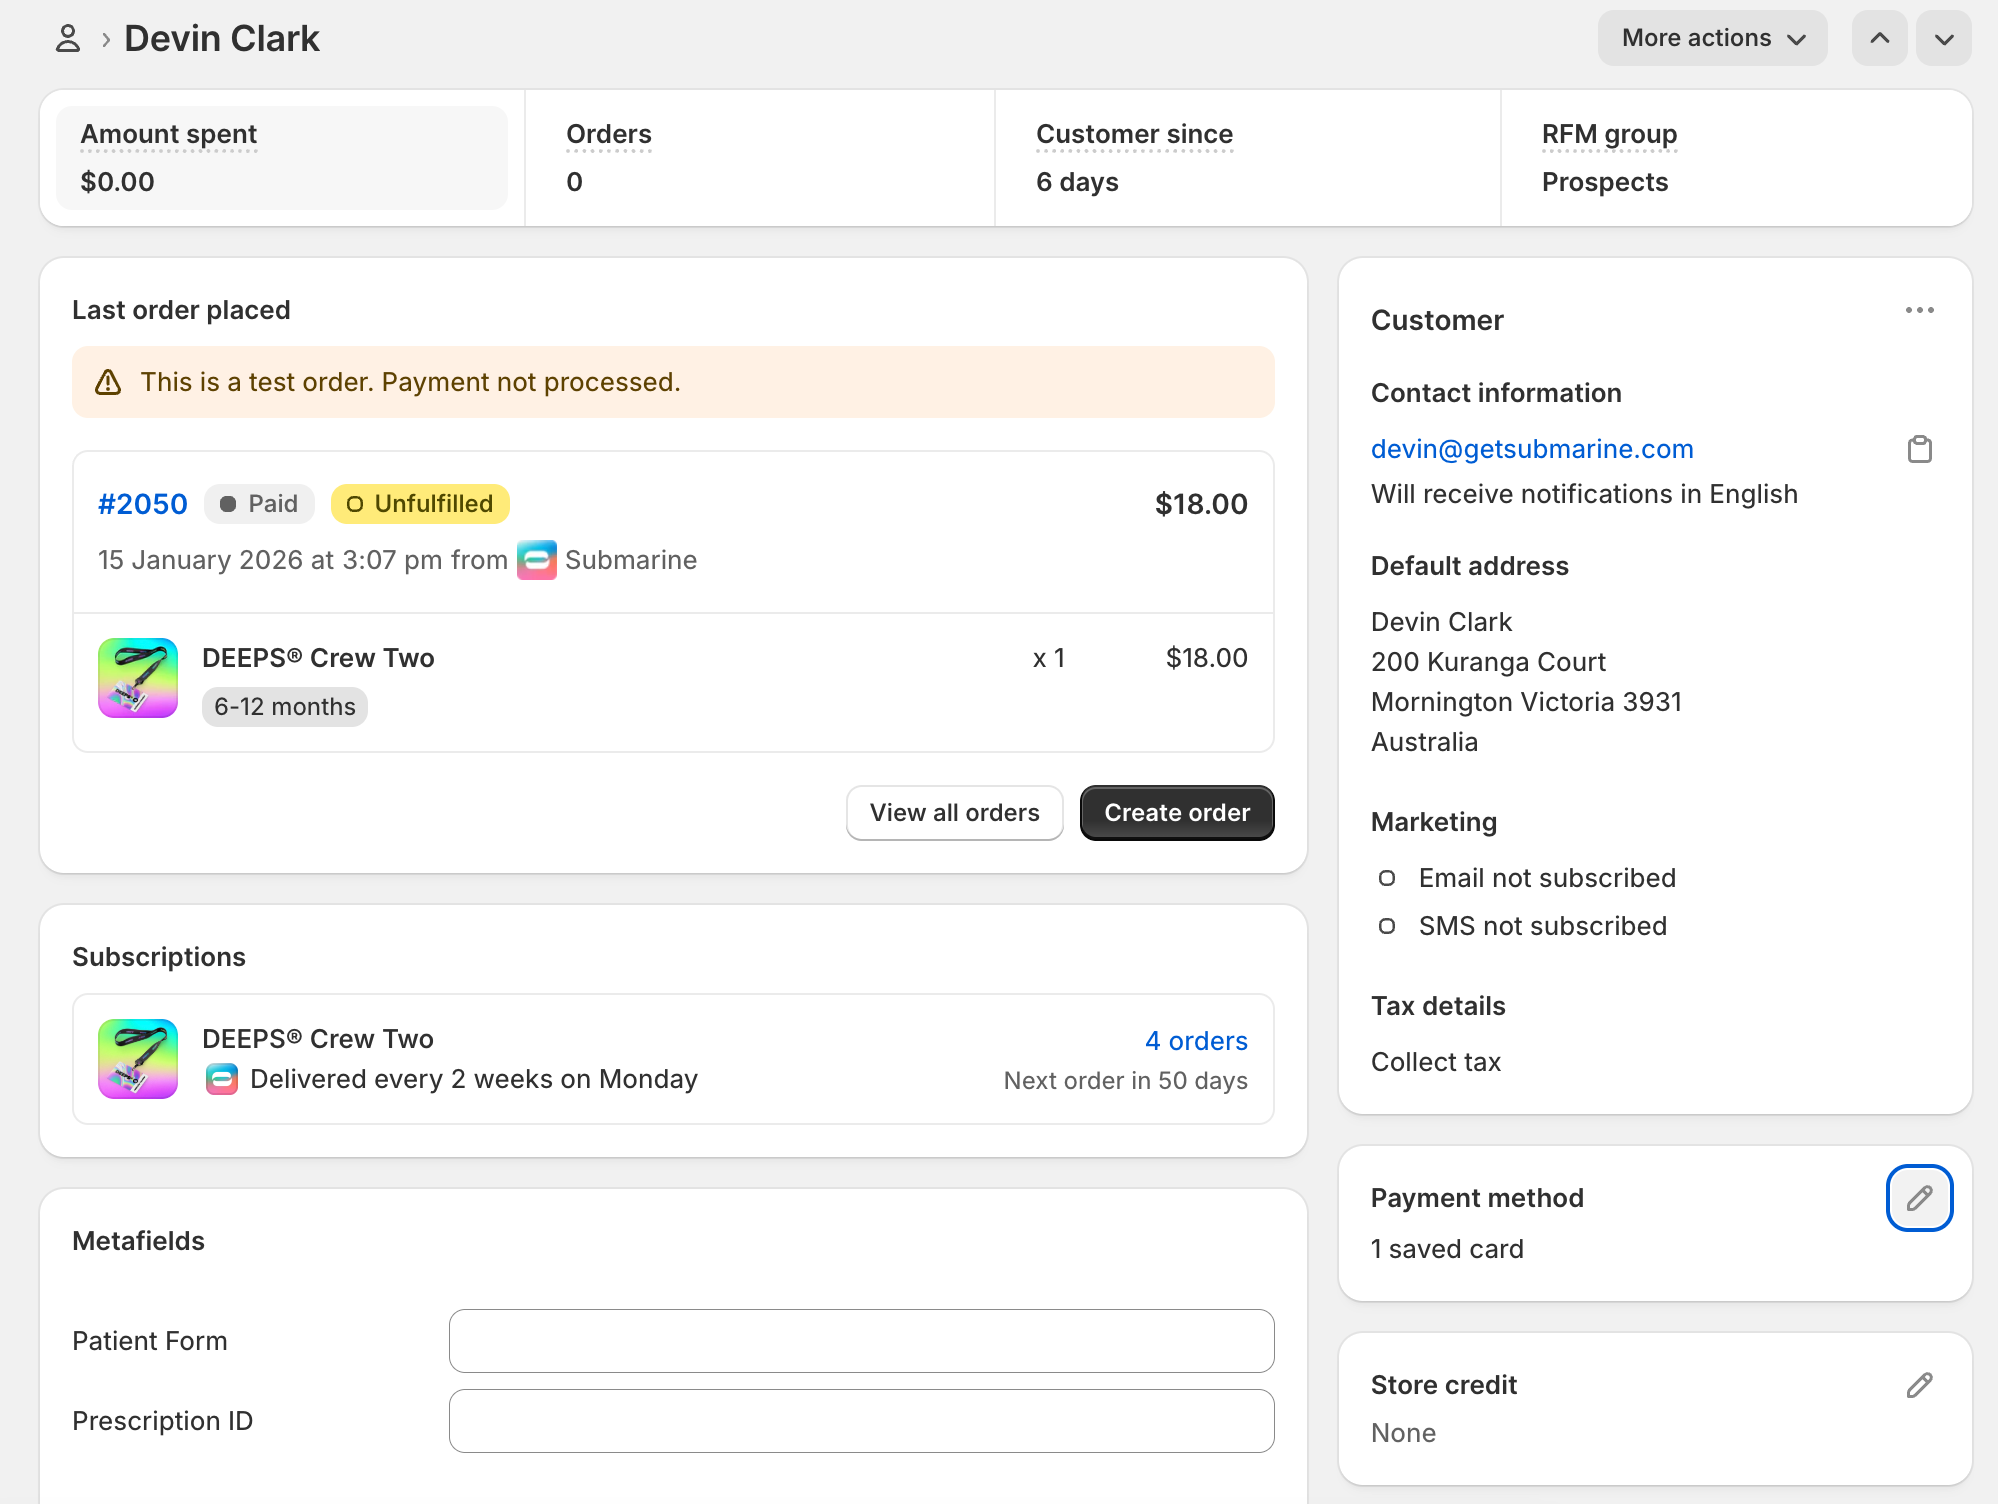The width and height of the screenshot is (1998, 1504).
Task: Go to previous customer with up chevron
Action: (x=1879, y=38)
